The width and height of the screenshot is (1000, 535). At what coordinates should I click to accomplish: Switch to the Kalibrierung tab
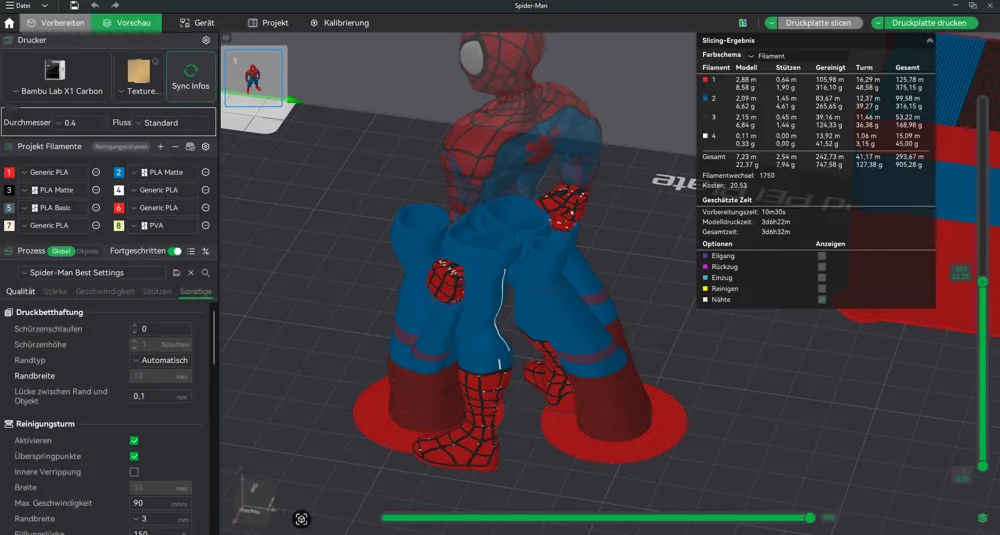click(x=340, y=23)
